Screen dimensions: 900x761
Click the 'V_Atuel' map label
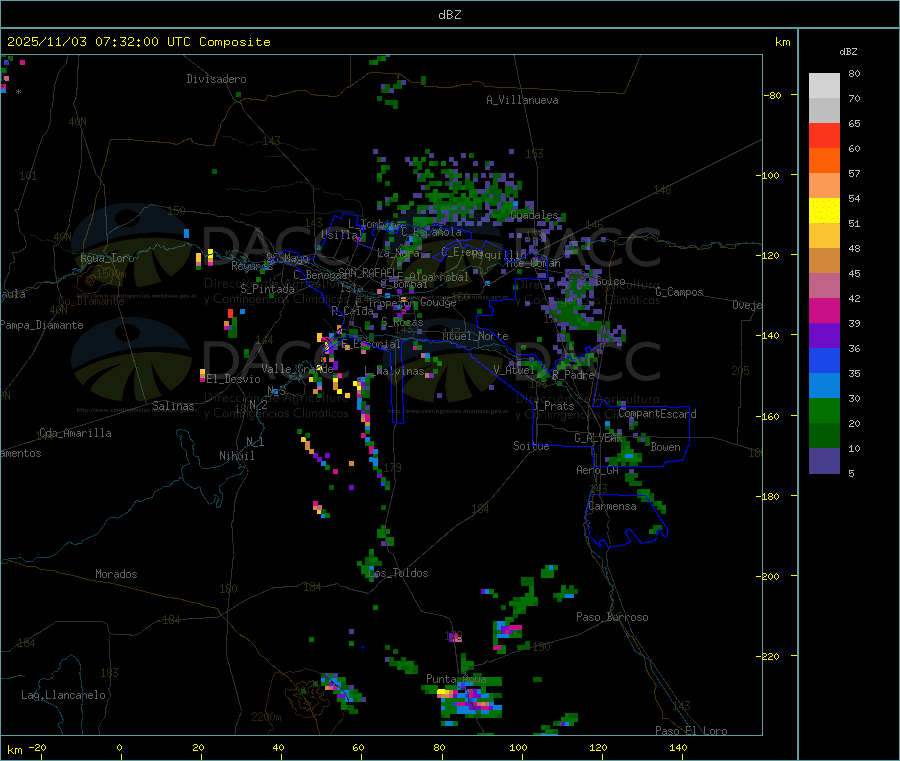tap(514, 370)
